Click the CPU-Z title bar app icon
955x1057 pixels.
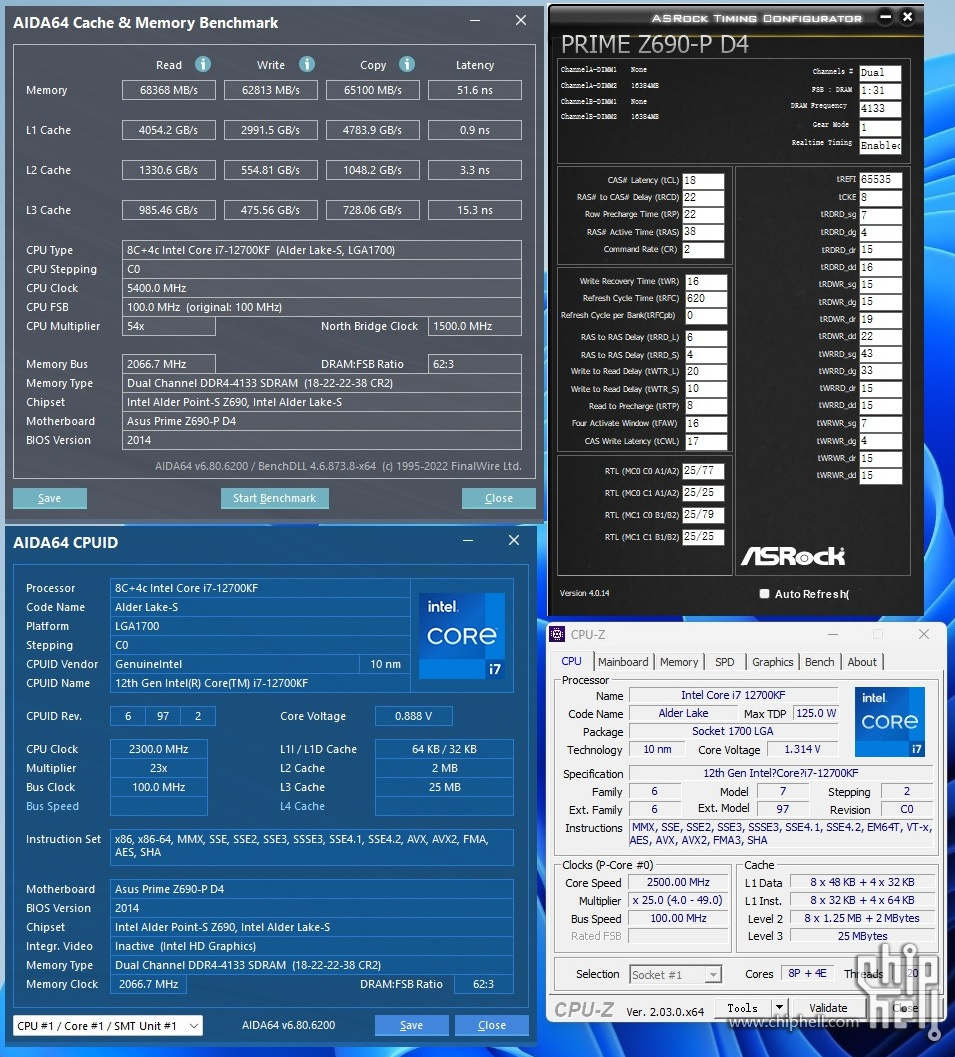point(557,634)
